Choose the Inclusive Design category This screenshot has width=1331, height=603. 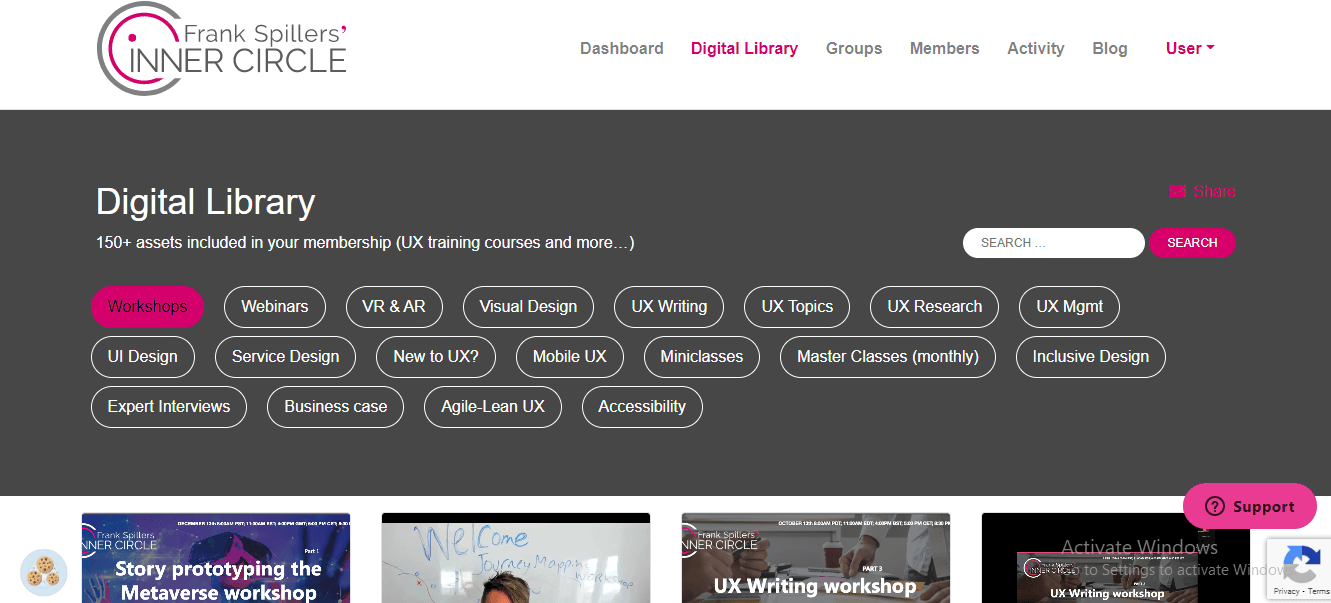pyautogui.click(x=1091, y=357)
